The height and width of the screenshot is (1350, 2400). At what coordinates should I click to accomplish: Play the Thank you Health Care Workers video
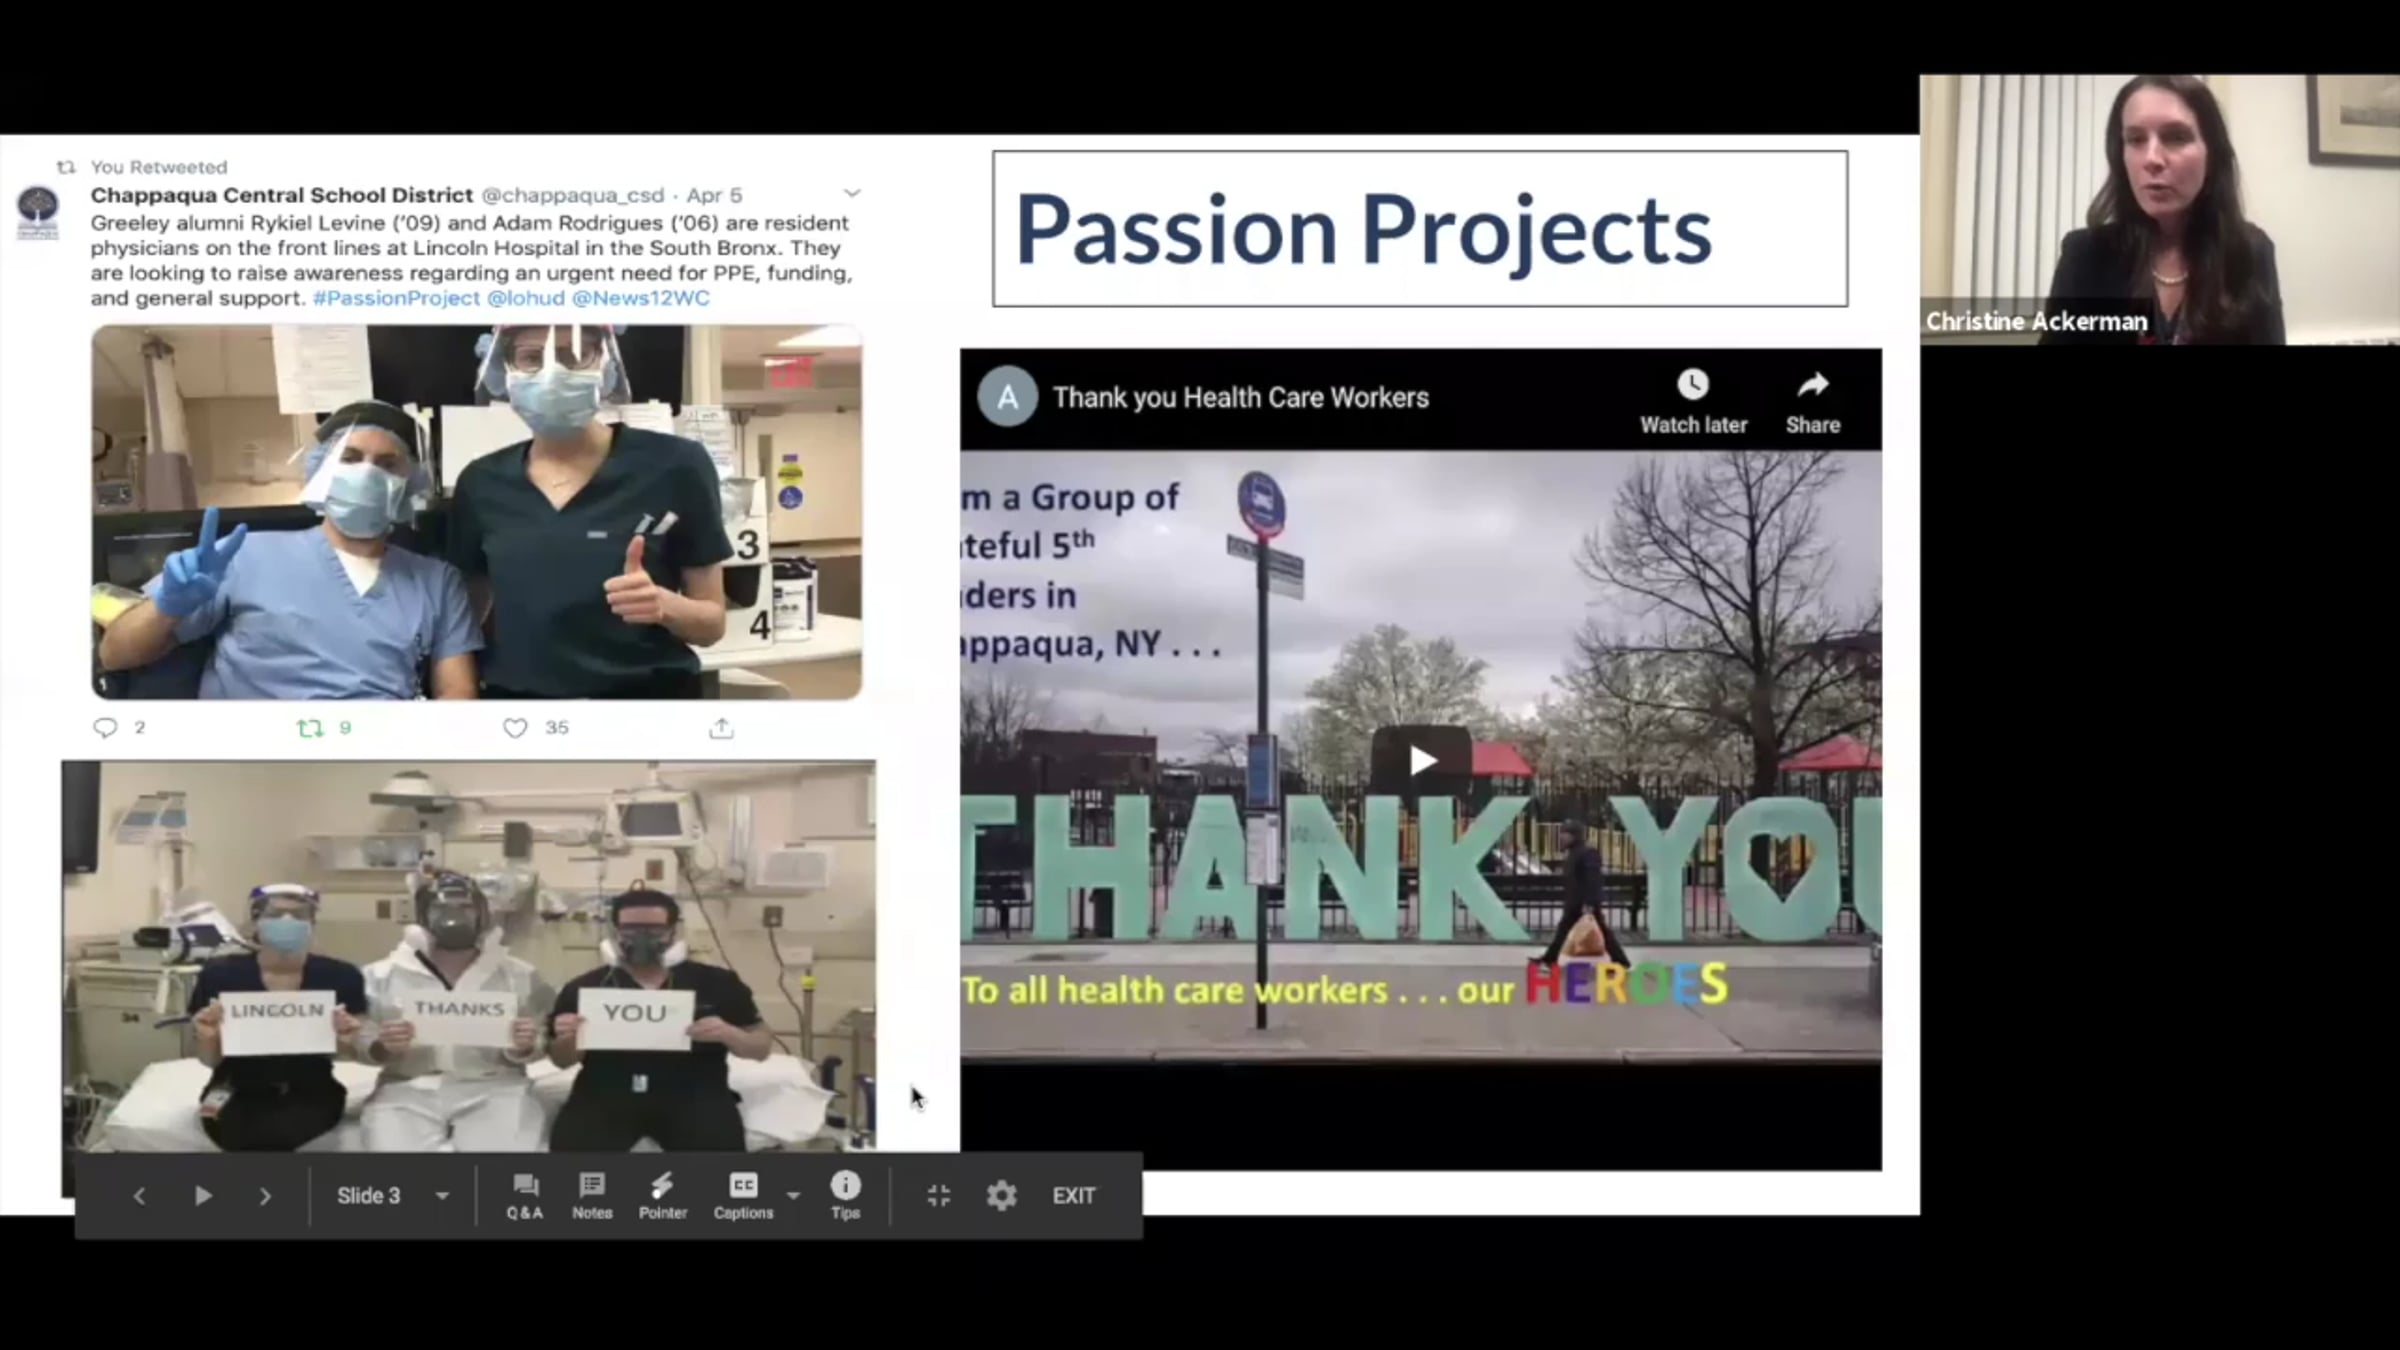coord(1421,761)
